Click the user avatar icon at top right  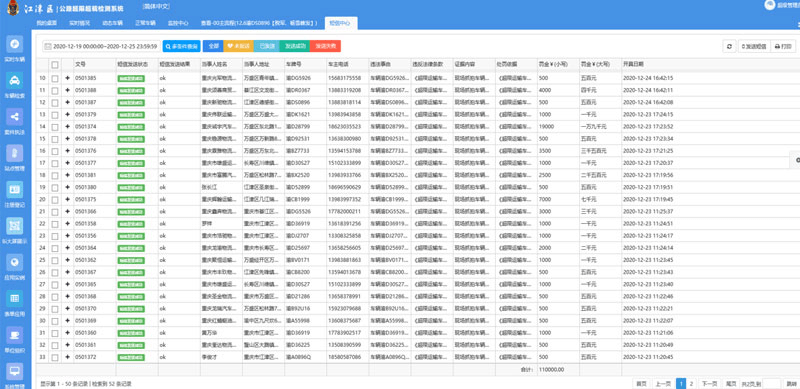click(x=769, y=5)
